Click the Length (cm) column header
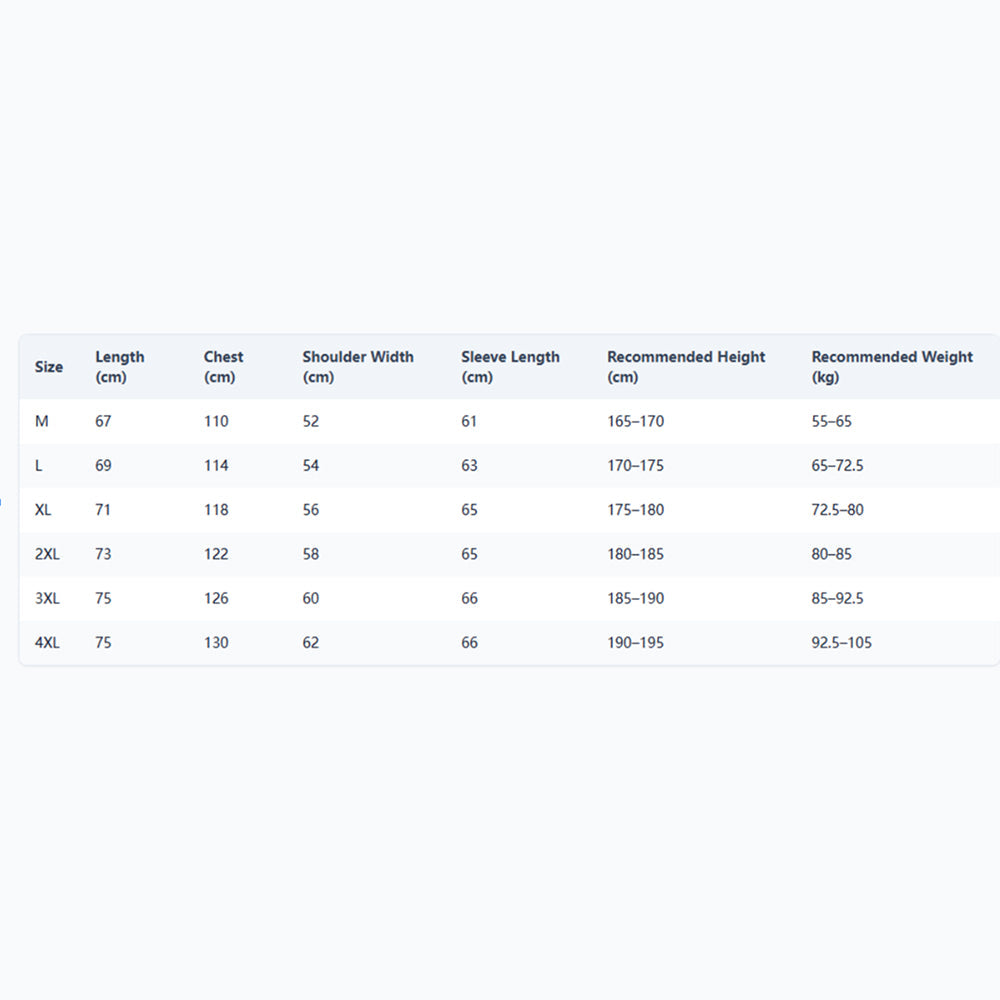 pyautogui.click(x=120, y=367)
